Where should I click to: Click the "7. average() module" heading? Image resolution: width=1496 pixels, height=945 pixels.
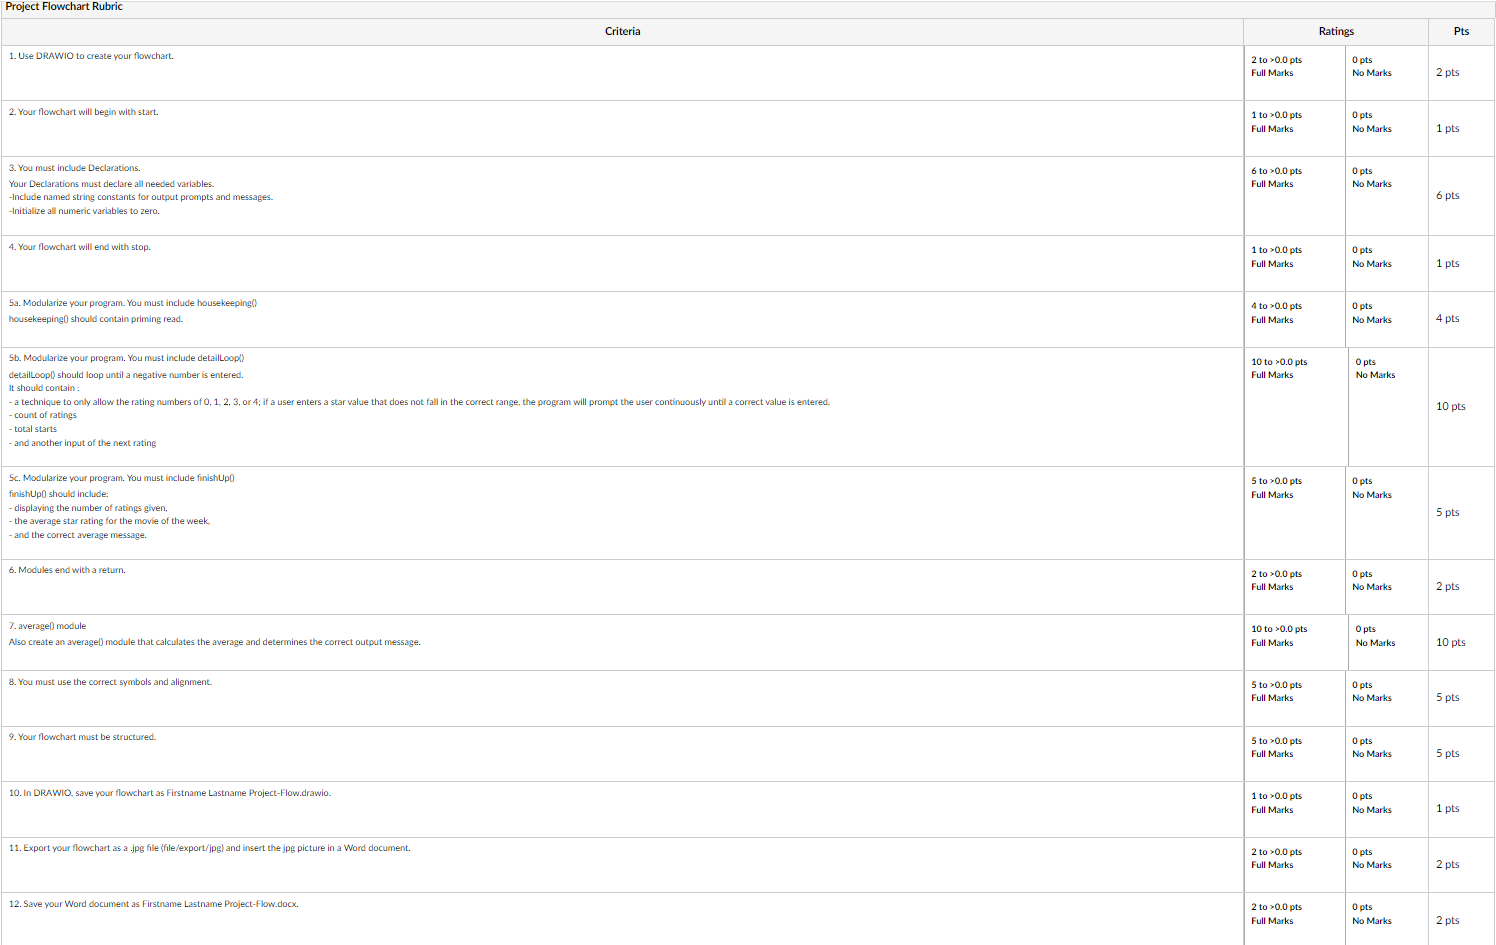click(48, 626)
